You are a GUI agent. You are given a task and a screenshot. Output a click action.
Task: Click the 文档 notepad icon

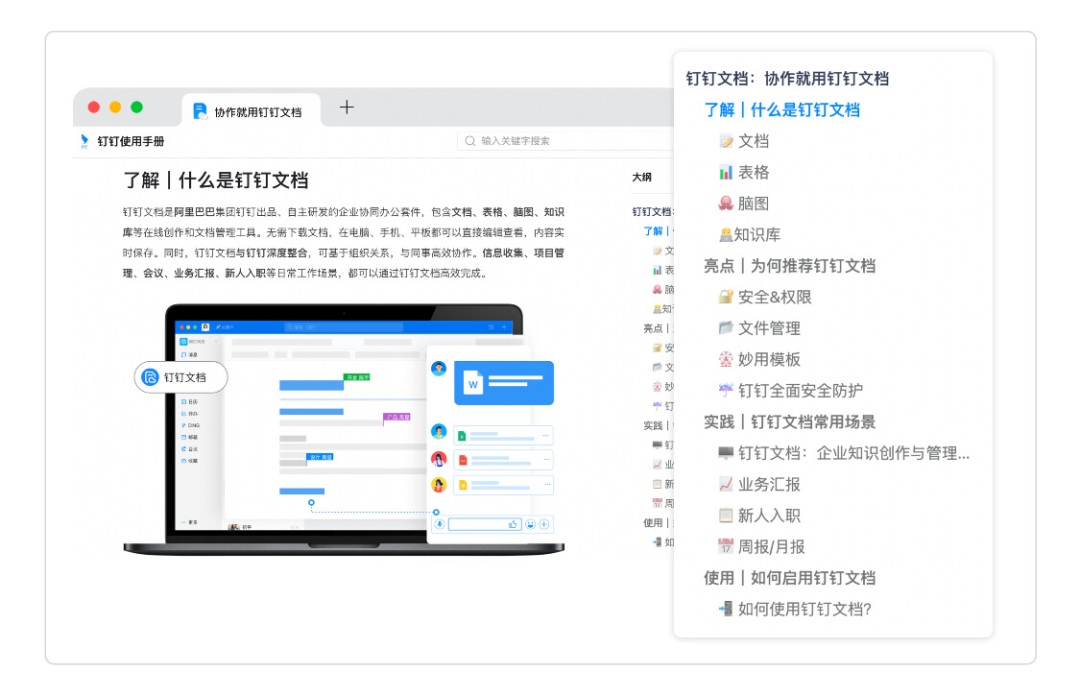[726, 141]
